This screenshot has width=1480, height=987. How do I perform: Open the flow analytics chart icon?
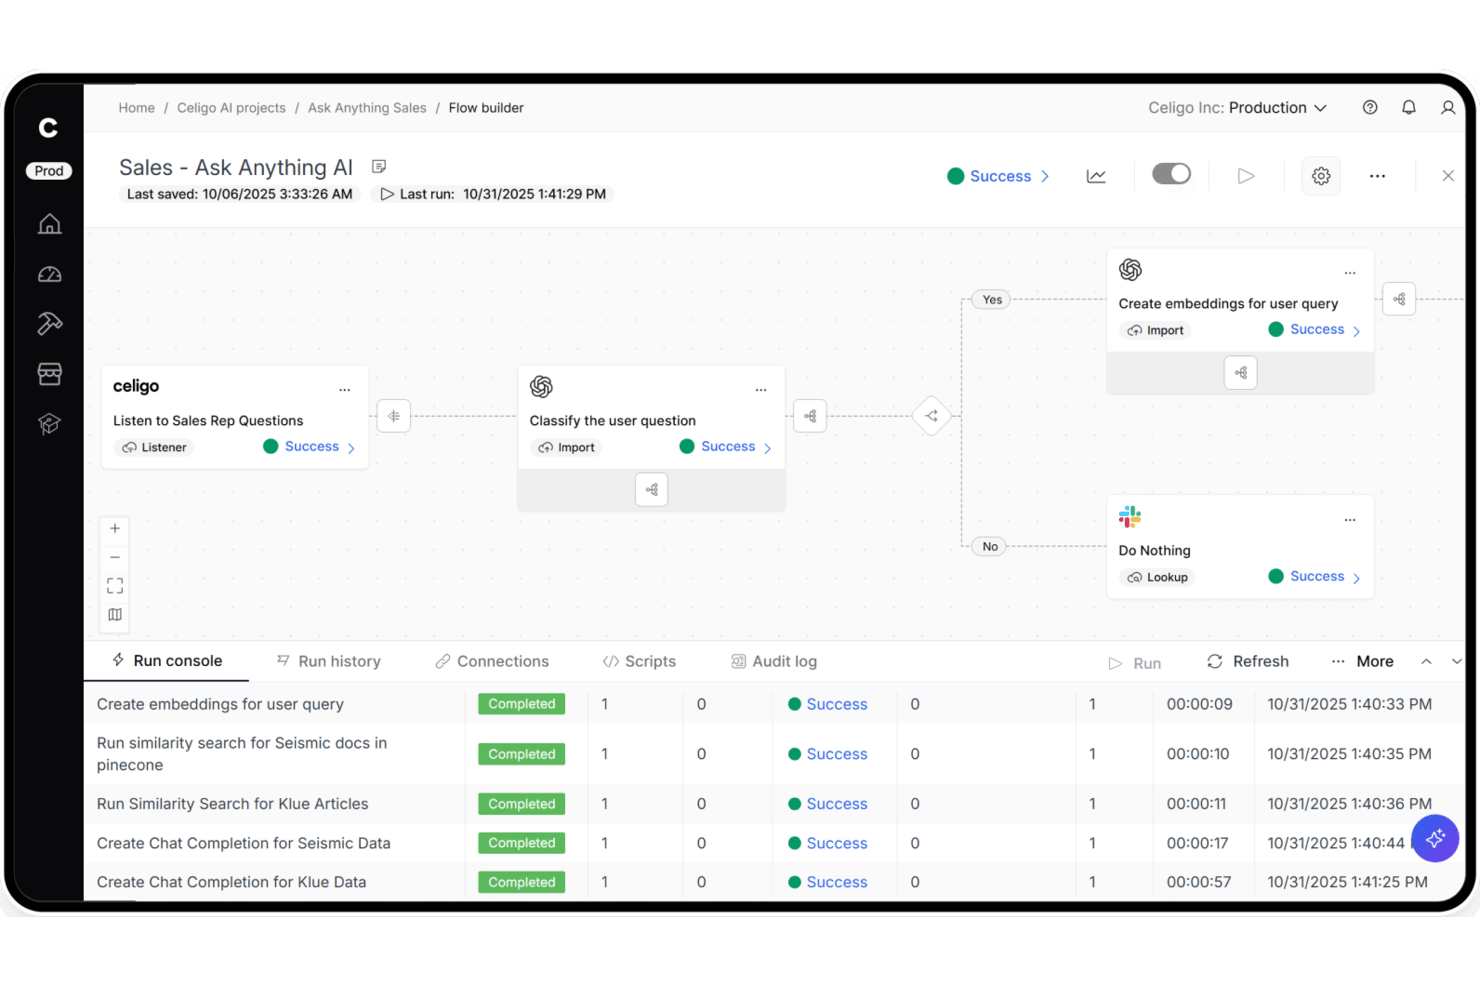[x=1096, y=176]
